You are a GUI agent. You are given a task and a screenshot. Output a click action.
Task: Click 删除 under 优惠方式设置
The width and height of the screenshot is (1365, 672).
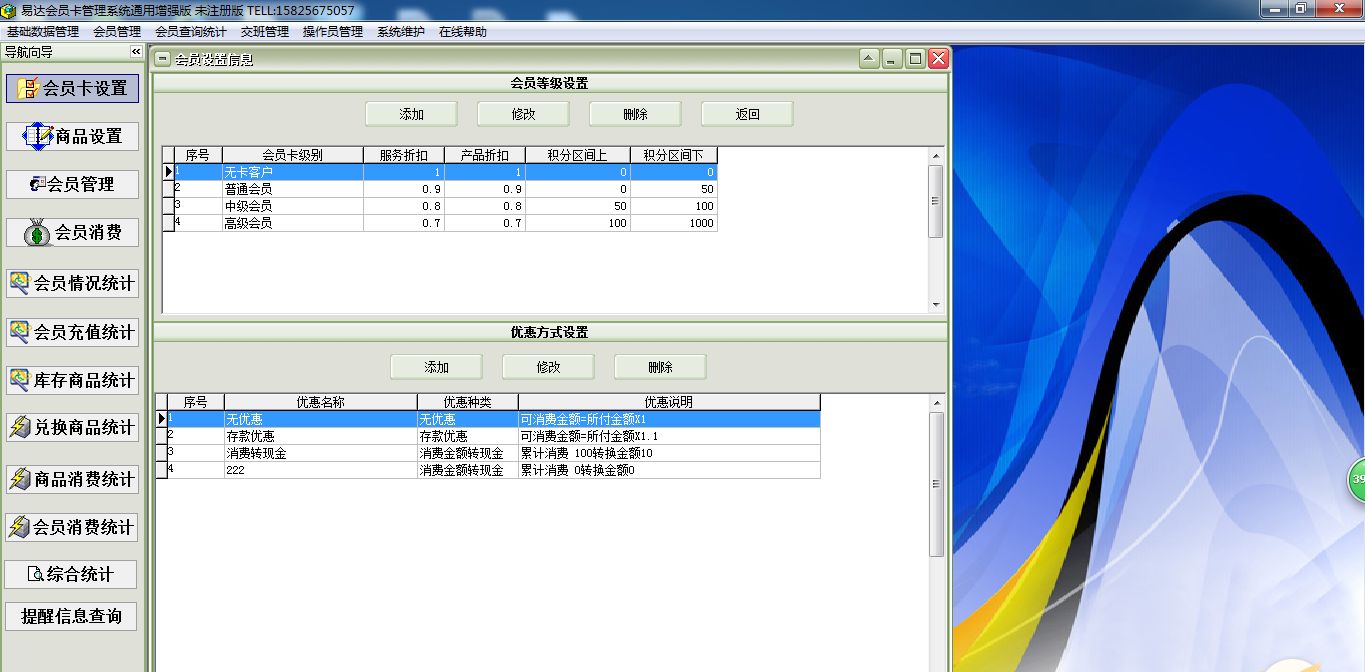point(661,367)
